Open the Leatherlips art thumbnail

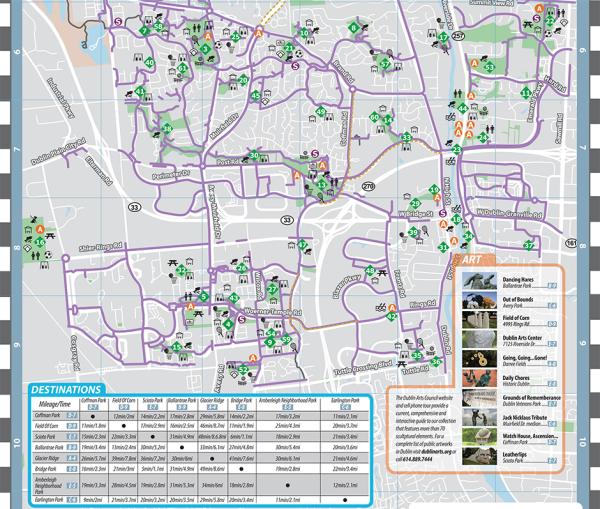(x=479, y=457)
